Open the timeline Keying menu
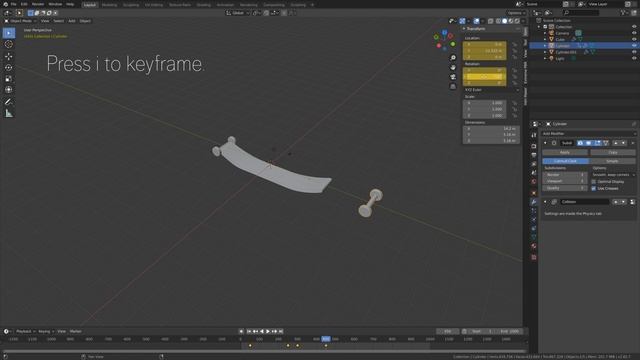 45,331
